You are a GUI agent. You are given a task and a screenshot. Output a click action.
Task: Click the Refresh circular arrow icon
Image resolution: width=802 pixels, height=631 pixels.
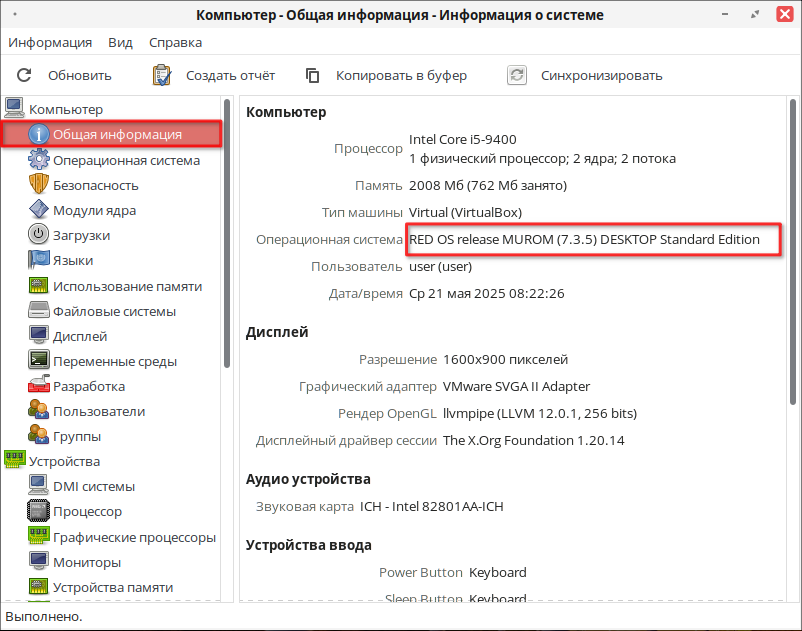24,75
